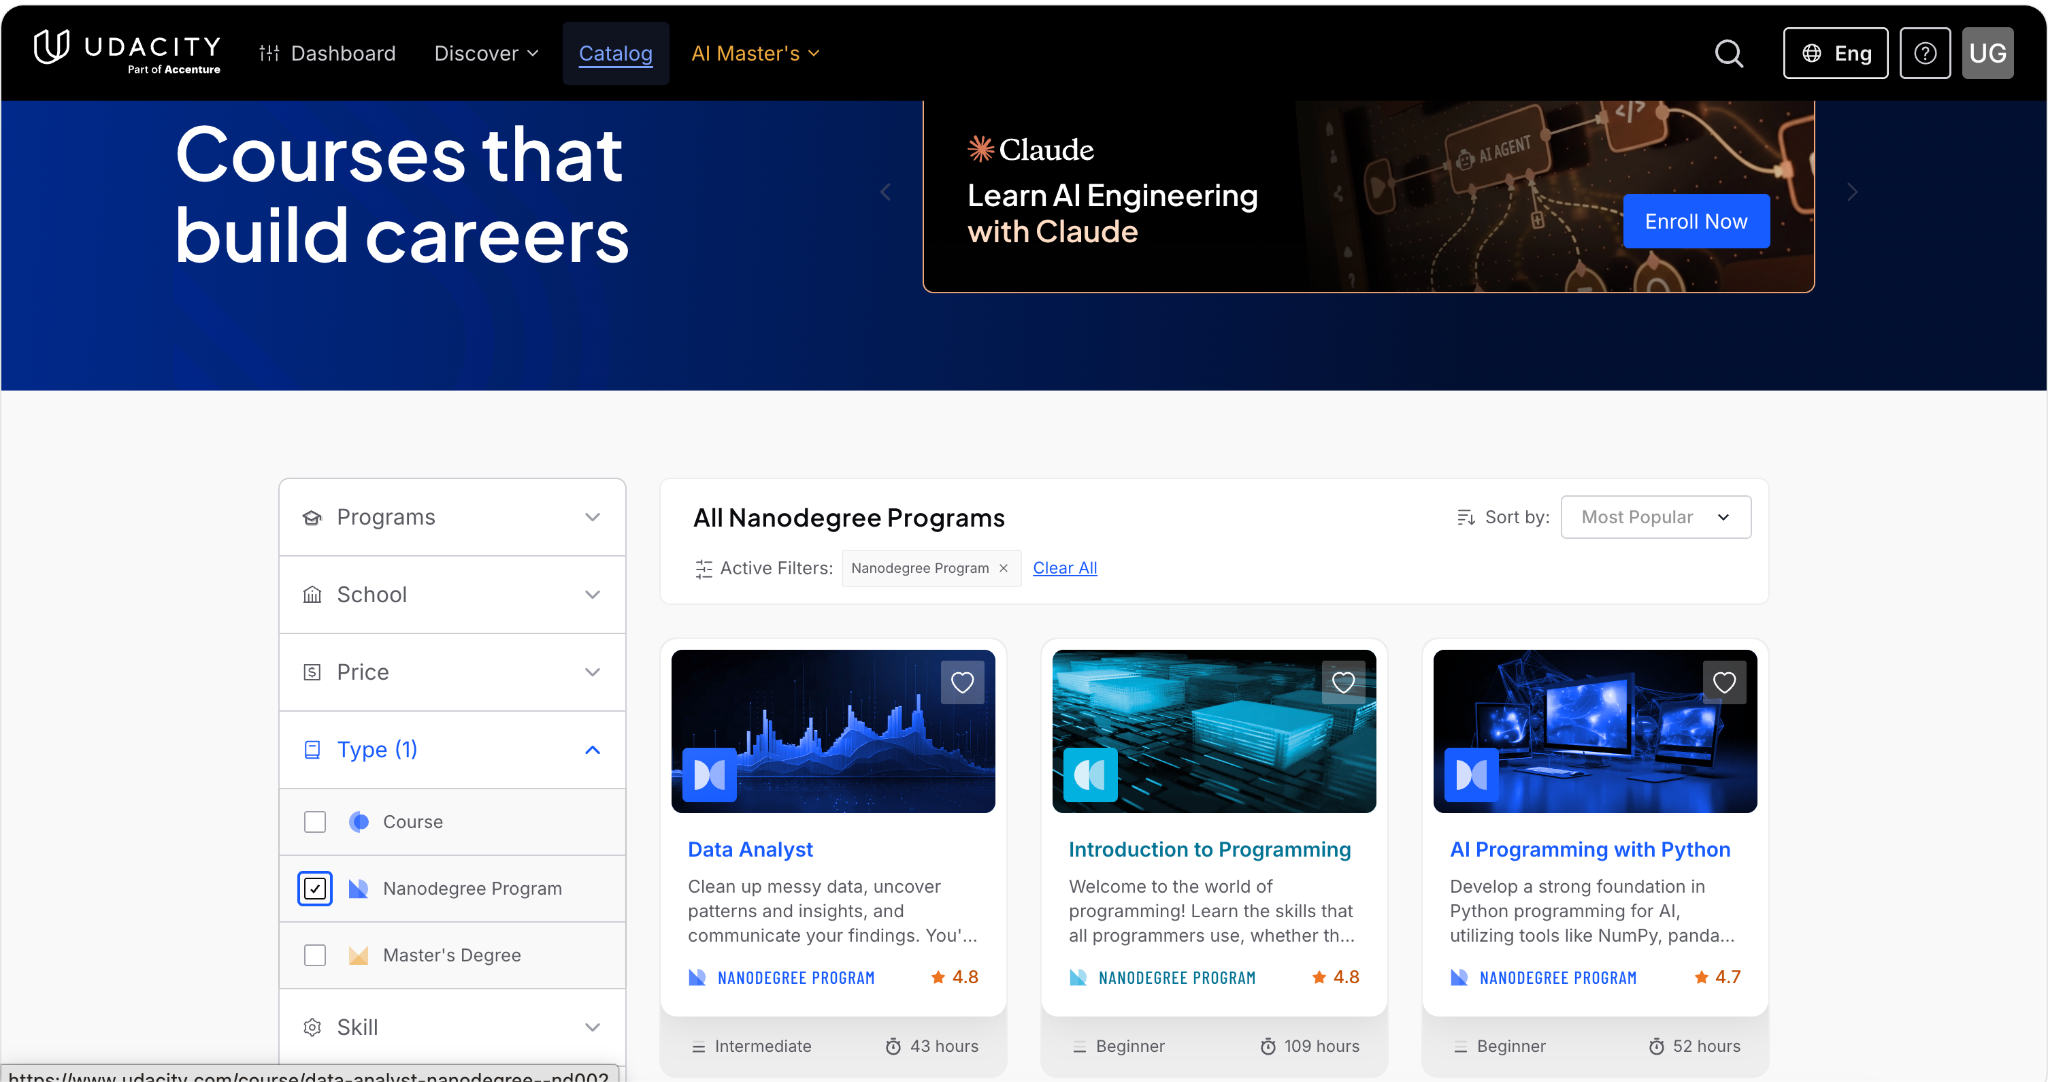Open the UG user avatar menu
This screenshot has width=2048, height=1082.
[1988, 53]
